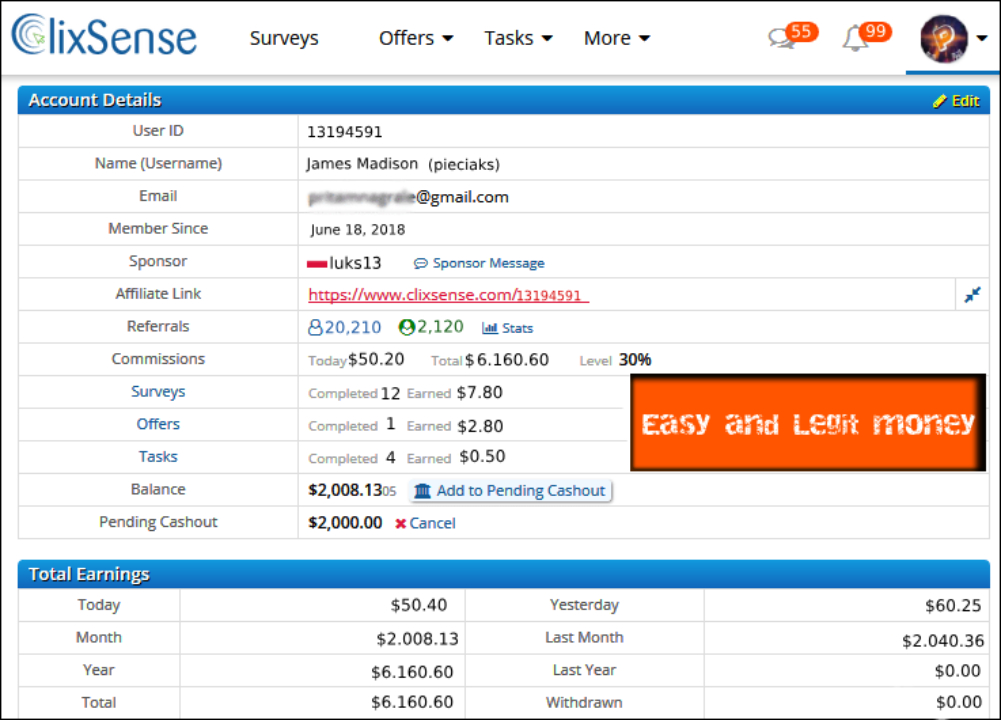
Task: Go to the Surveys menu item
Action: click(x=284, y=38)
